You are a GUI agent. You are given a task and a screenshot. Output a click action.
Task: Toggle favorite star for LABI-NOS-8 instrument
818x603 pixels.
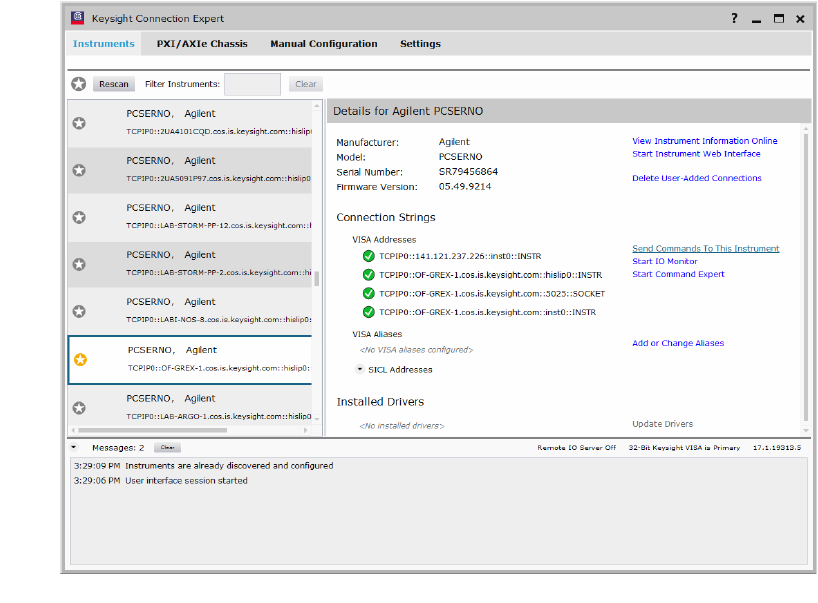(x=79, y=311)
